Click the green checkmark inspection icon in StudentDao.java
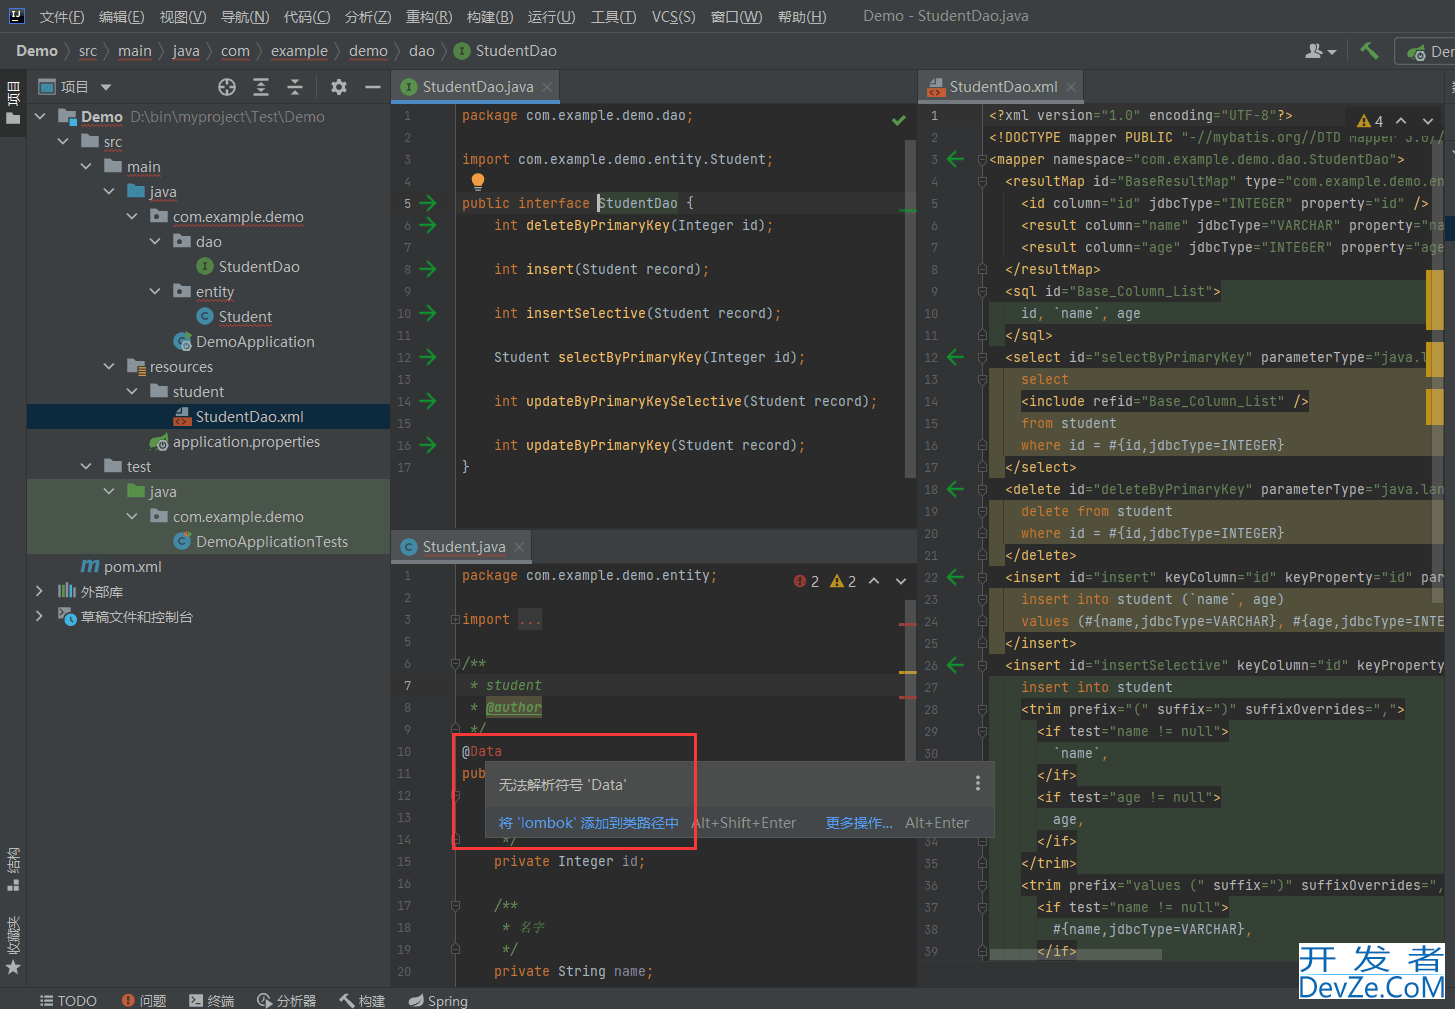The image size is (1455, 1009). click(x=899, y=120)
